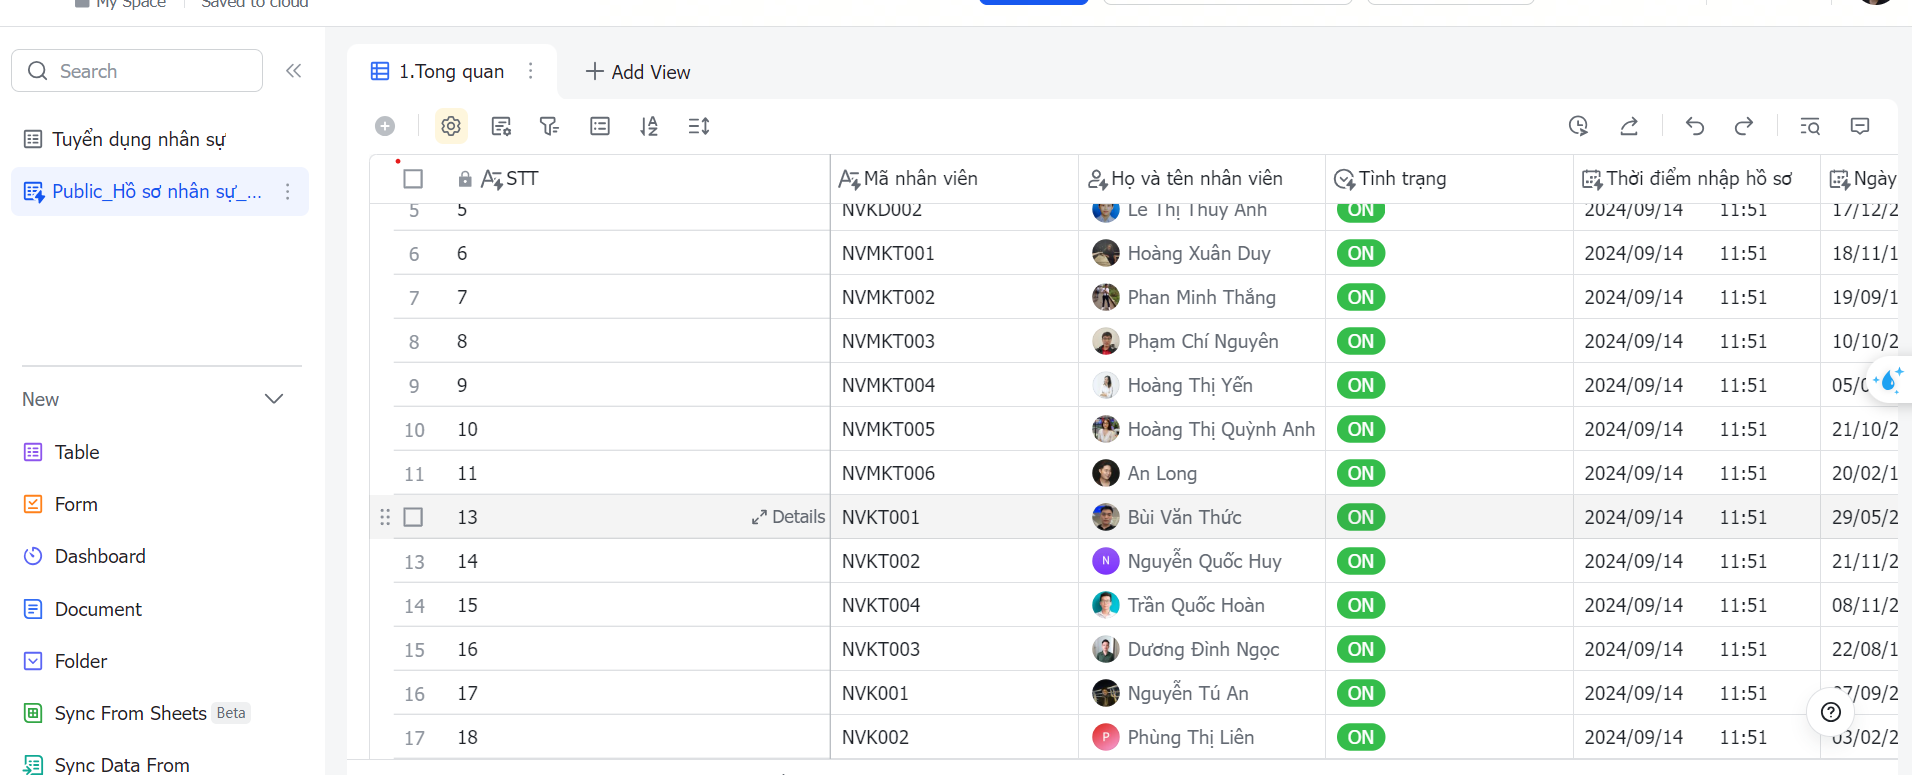Click the help question mark button

click(x=1831, y=712)
